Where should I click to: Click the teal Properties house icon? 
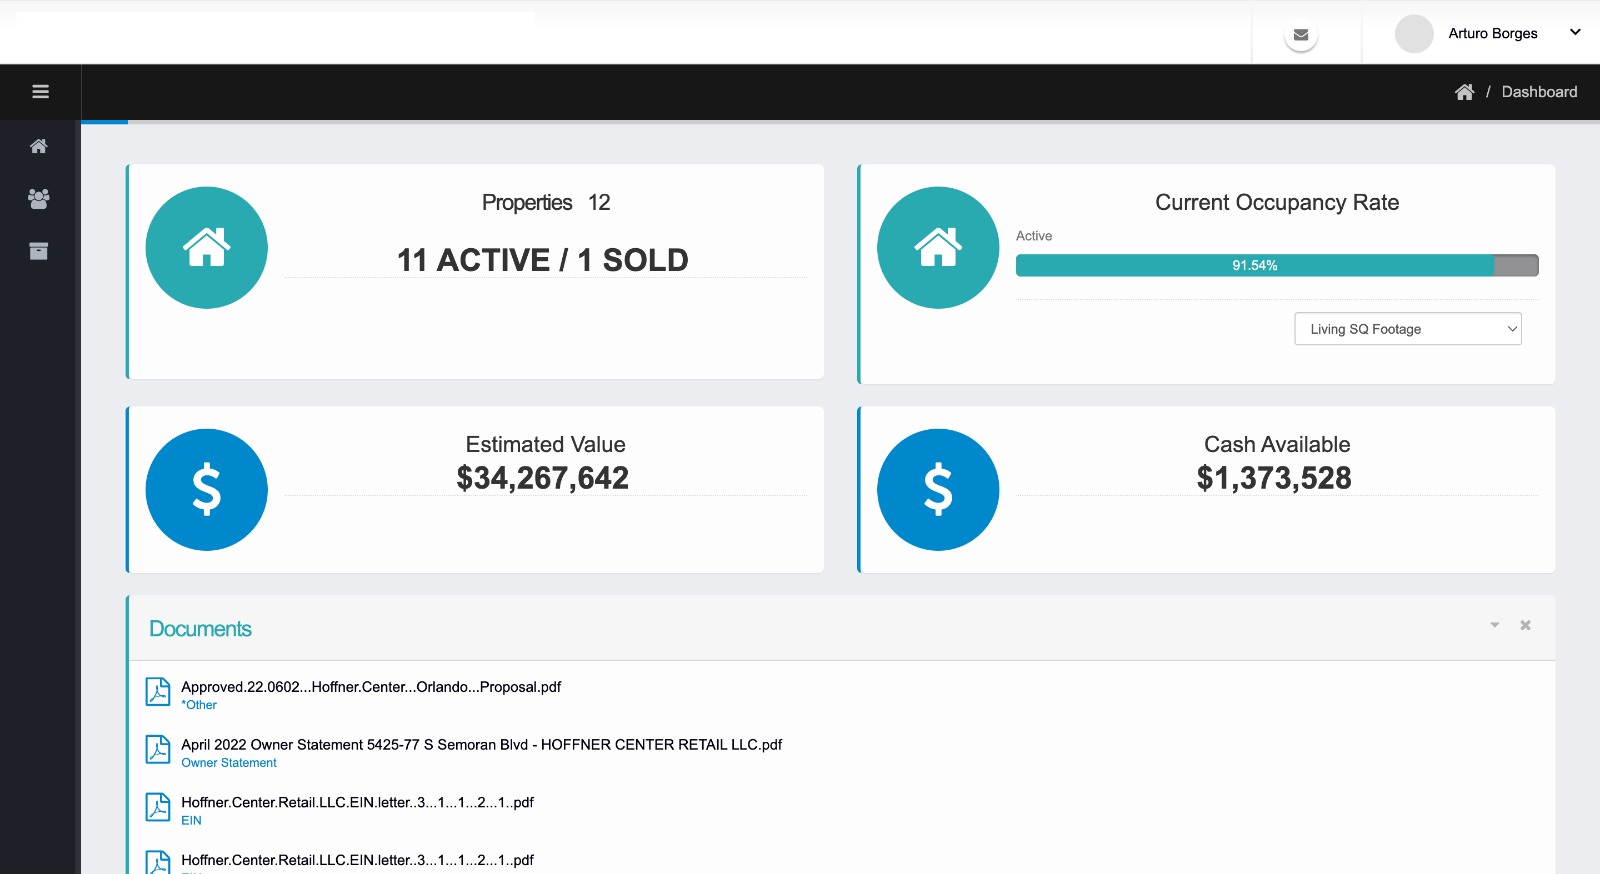click(207, 248)
